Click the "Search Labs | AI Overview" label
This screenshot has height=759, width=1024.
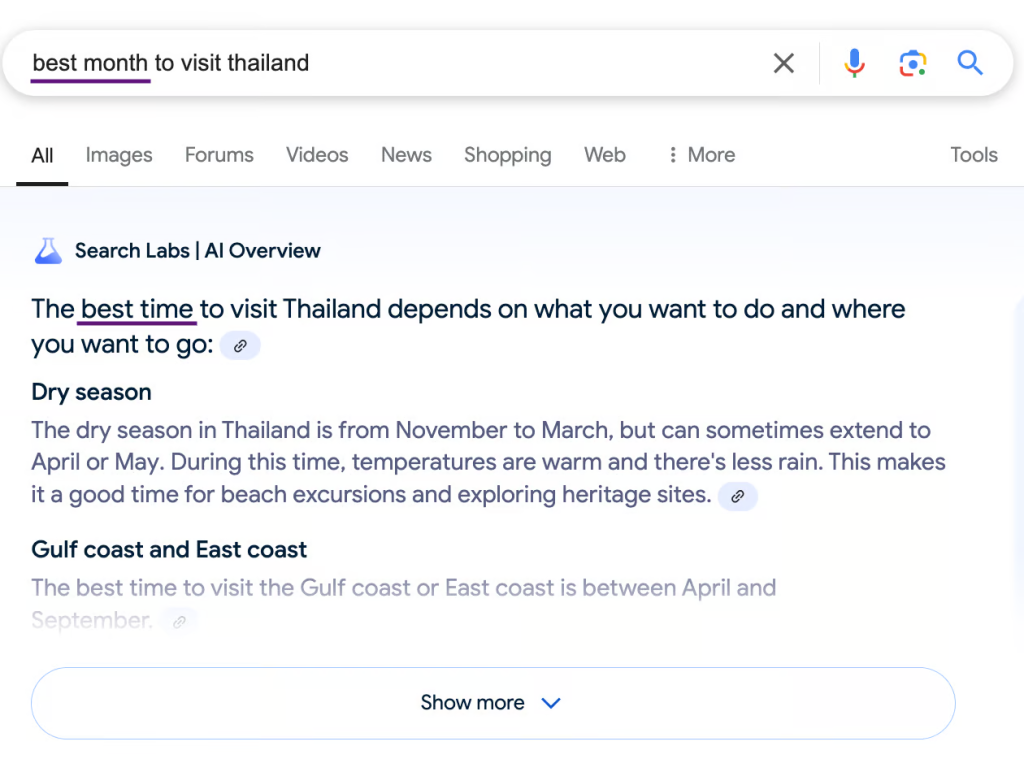[198, 251]
